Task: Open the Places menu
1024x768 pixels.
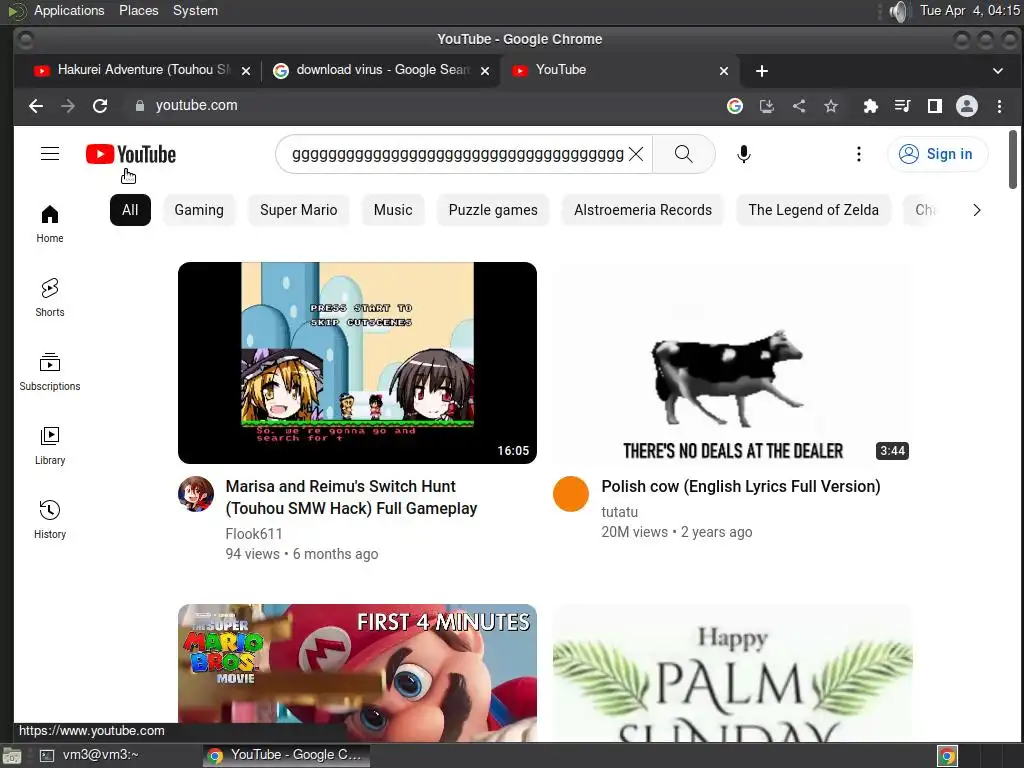Action: click(x=138, y=10)
